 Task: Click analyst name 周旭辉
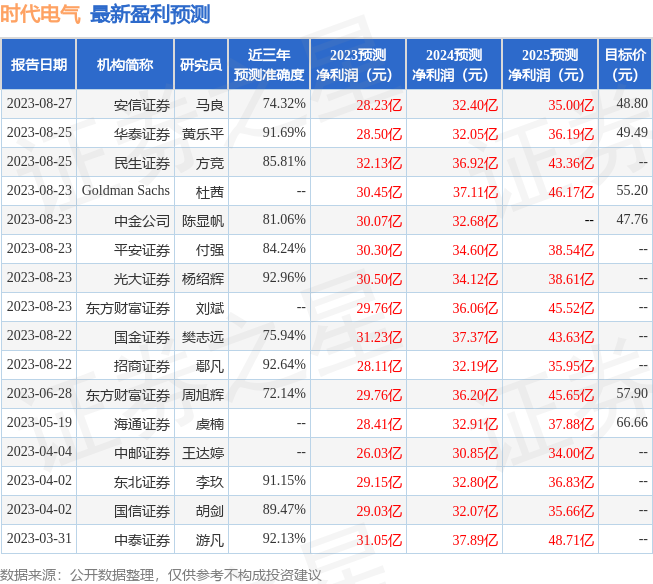(203, 395)
